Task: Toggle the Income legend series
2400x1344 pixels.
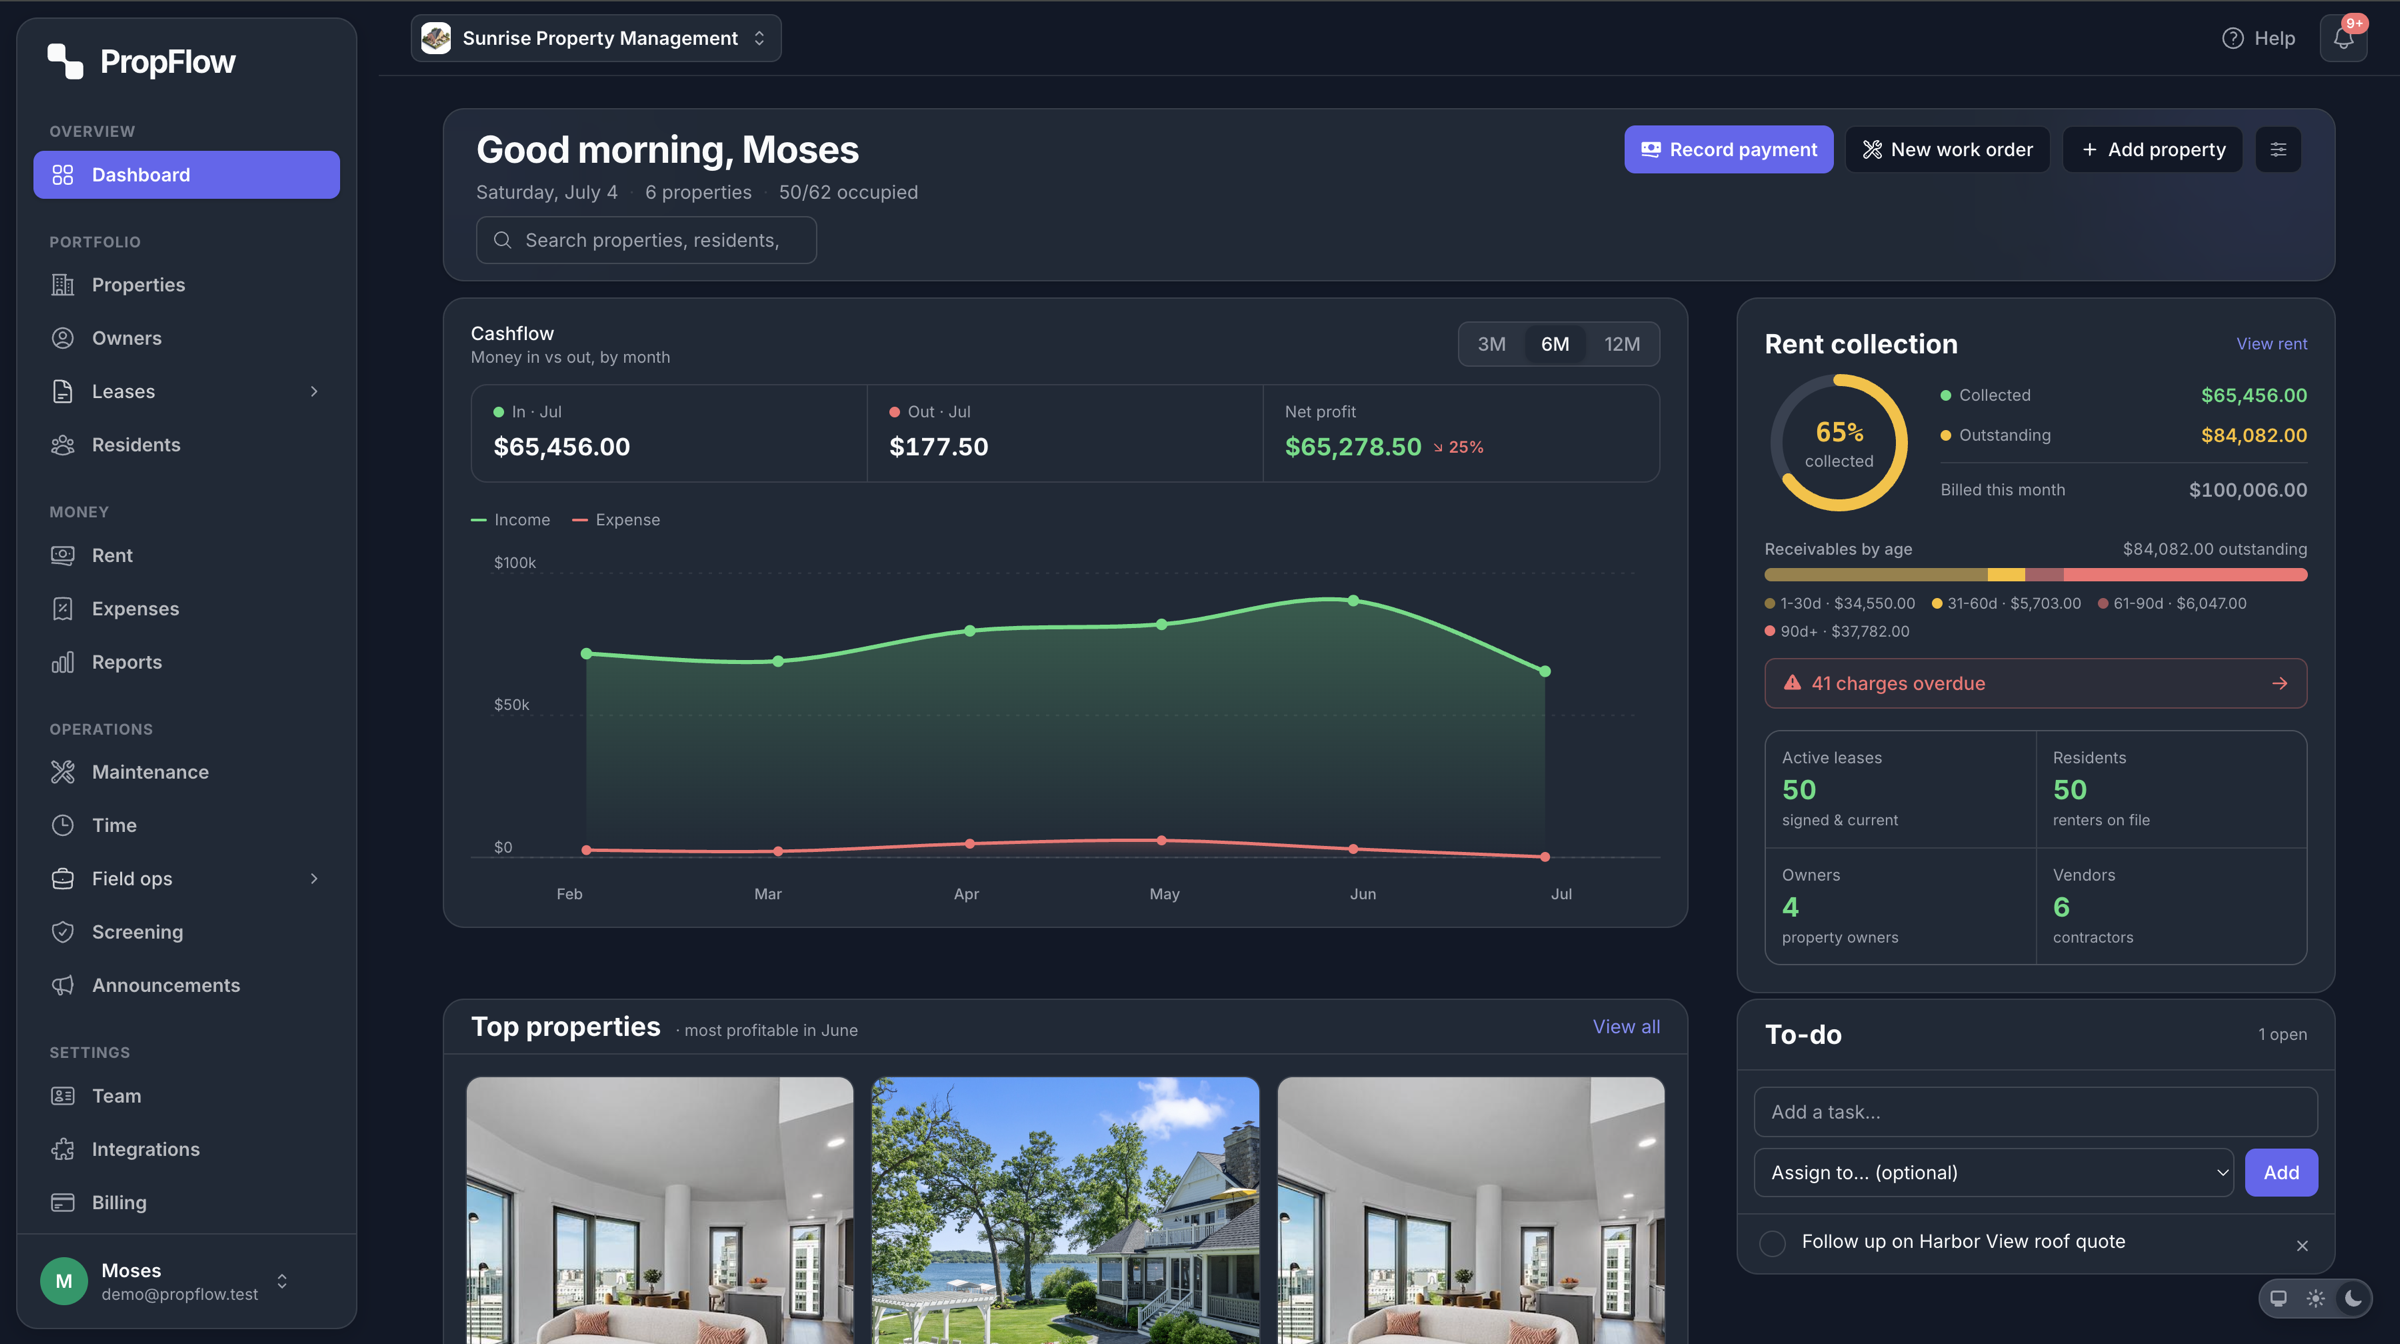Action: 510,520
